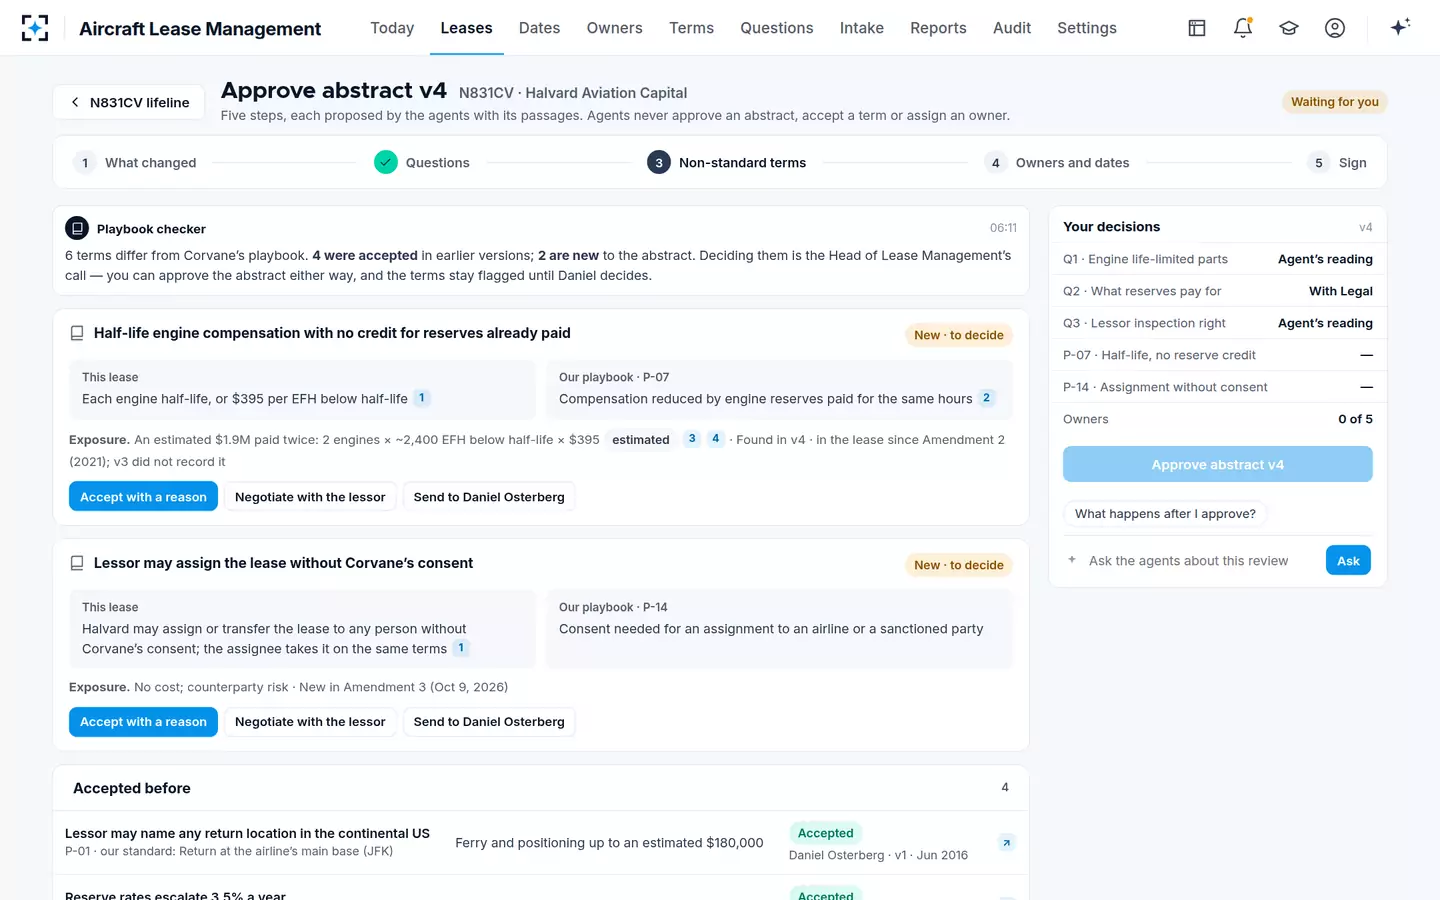Click the 'estimated' chip in the Exposure line
Screen dimensions: 1440x900
coord(641,439)
